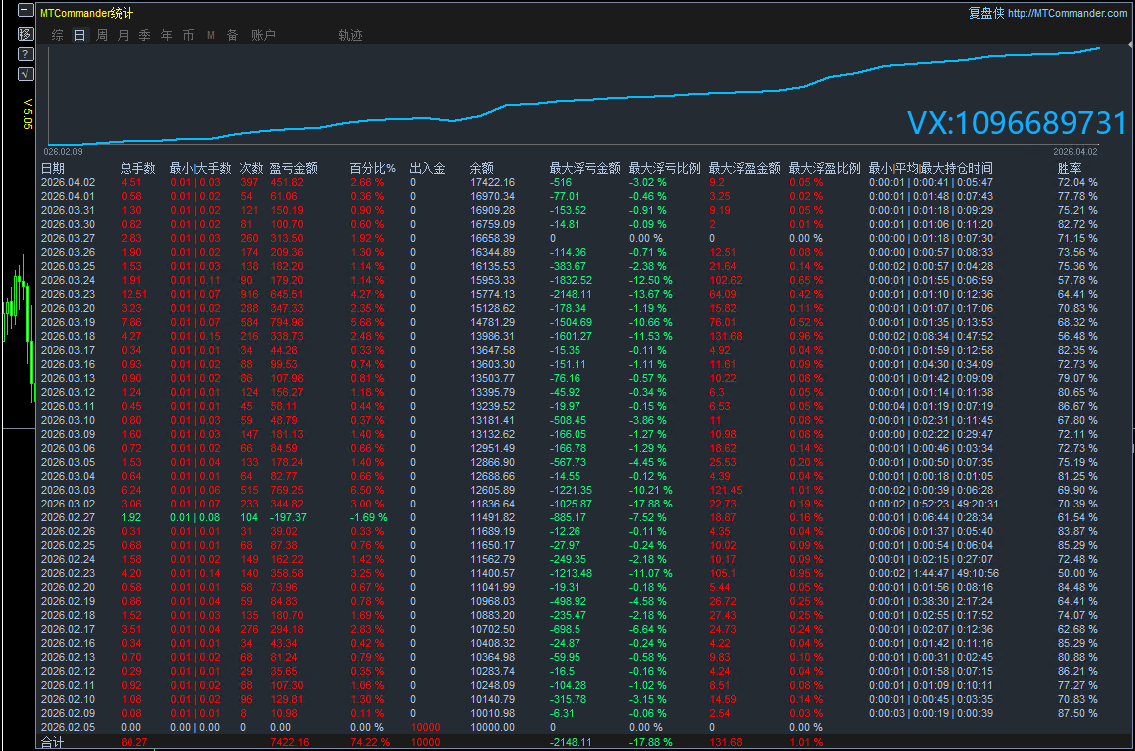Screen dimensions: 1135x751
Task: Switch to the 账户 account tab
Action: (263, 35)
